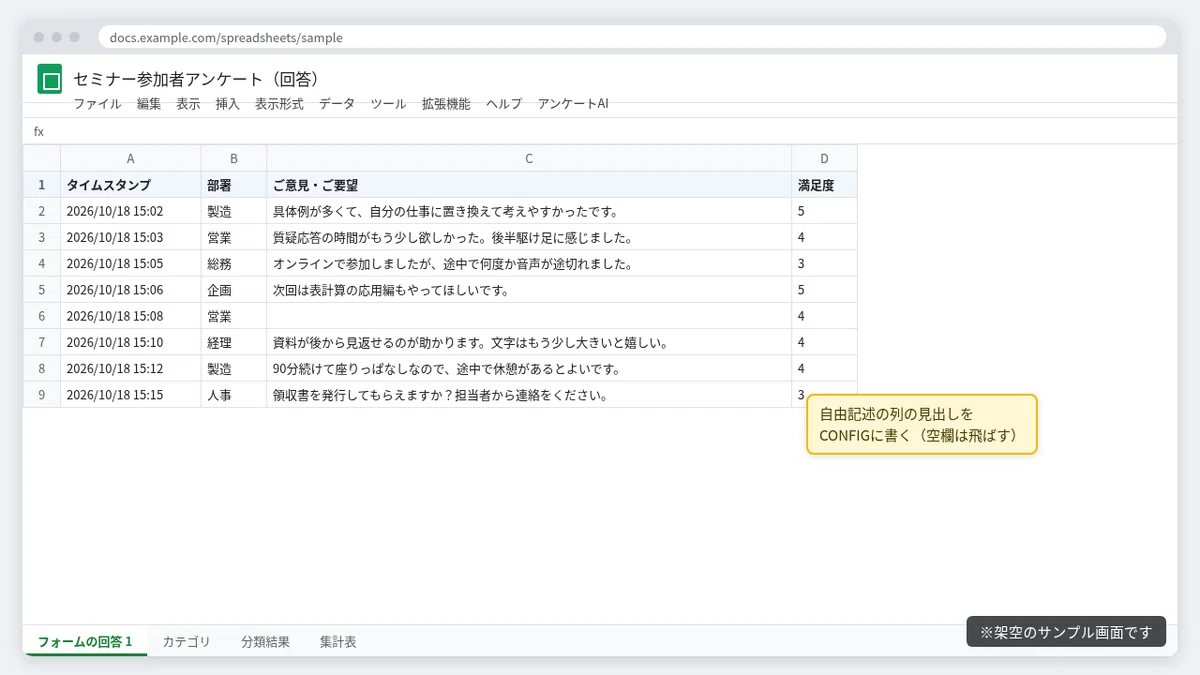Open the 表示形式 menu
Viewport: 1200px width, 675px height.
(279, 103)
